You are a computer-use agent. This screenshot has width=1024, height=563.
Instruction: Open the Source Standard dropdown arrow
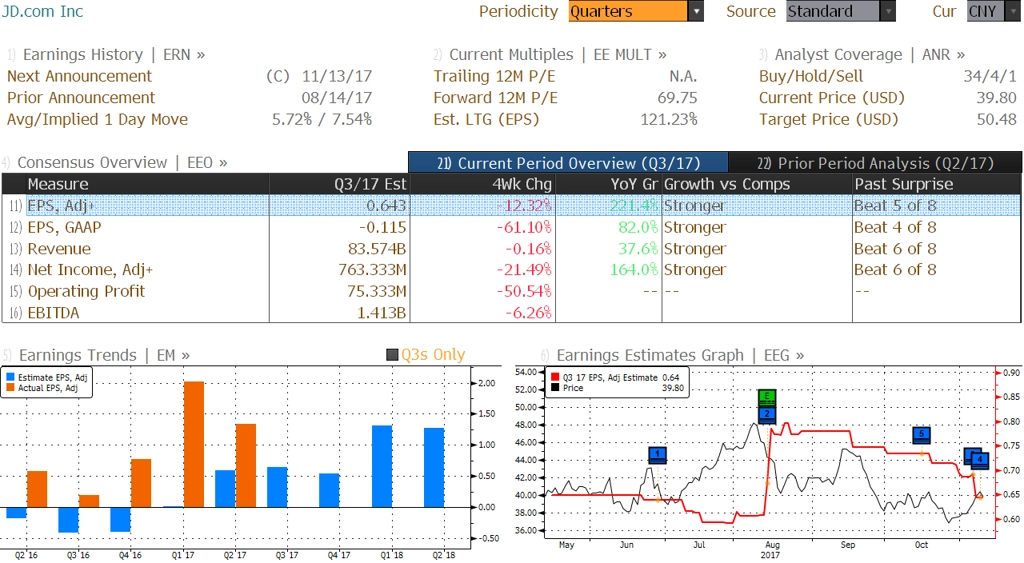(x=888, y=12)
